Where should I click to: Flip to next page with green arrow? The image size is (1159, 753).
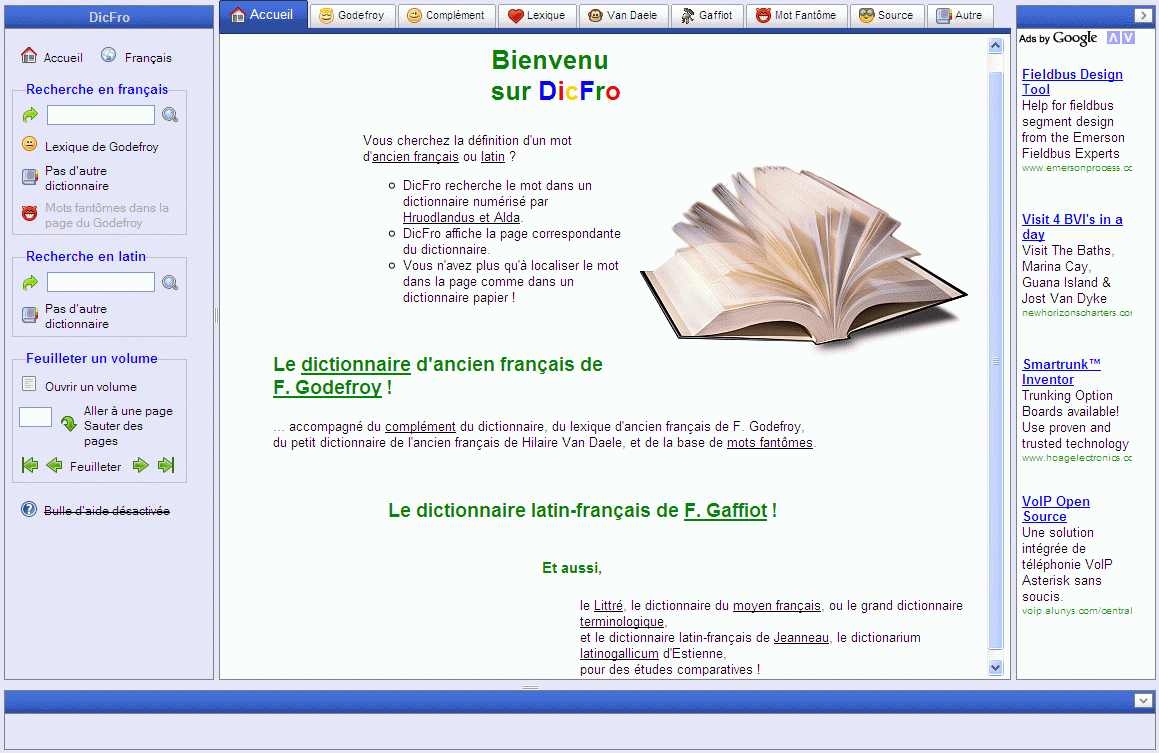(140, 465)
